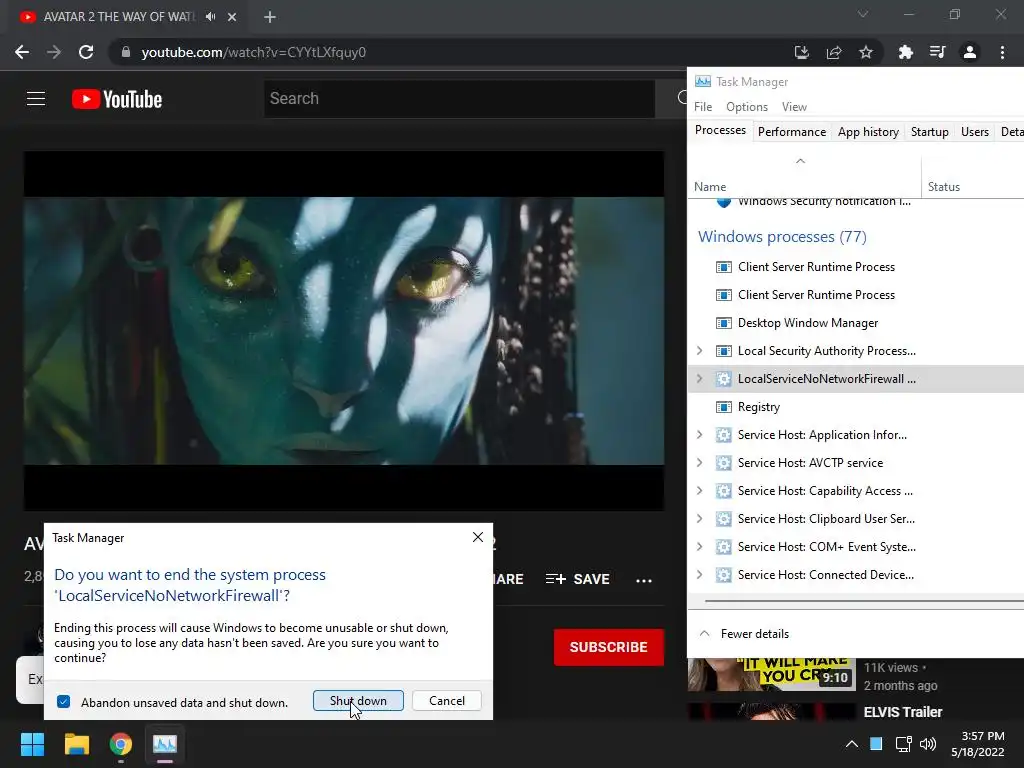This screenshot has width=1024, height=768.
Task: Click SAVE under the video
Action: tap(577, 579)
